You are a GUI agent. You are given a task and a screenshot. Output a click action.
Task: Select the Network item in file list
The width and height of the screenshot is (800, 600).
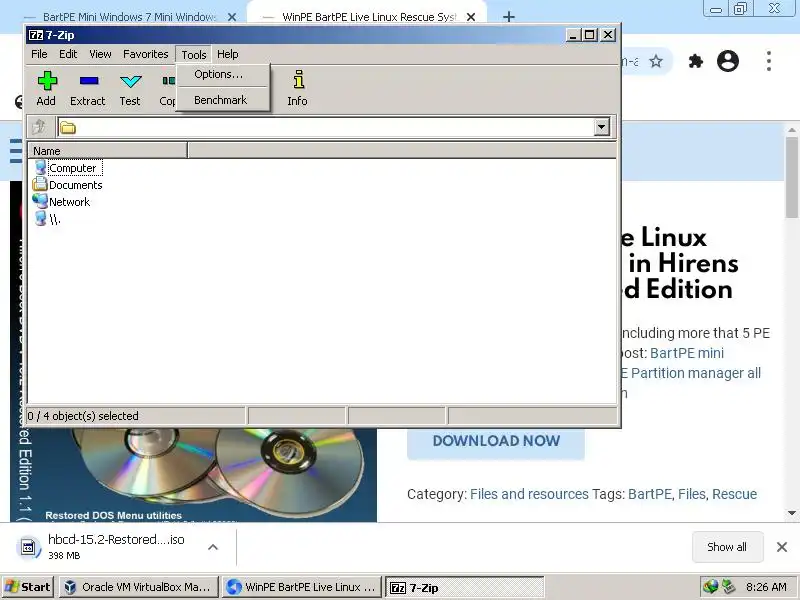tap(61, 202)
